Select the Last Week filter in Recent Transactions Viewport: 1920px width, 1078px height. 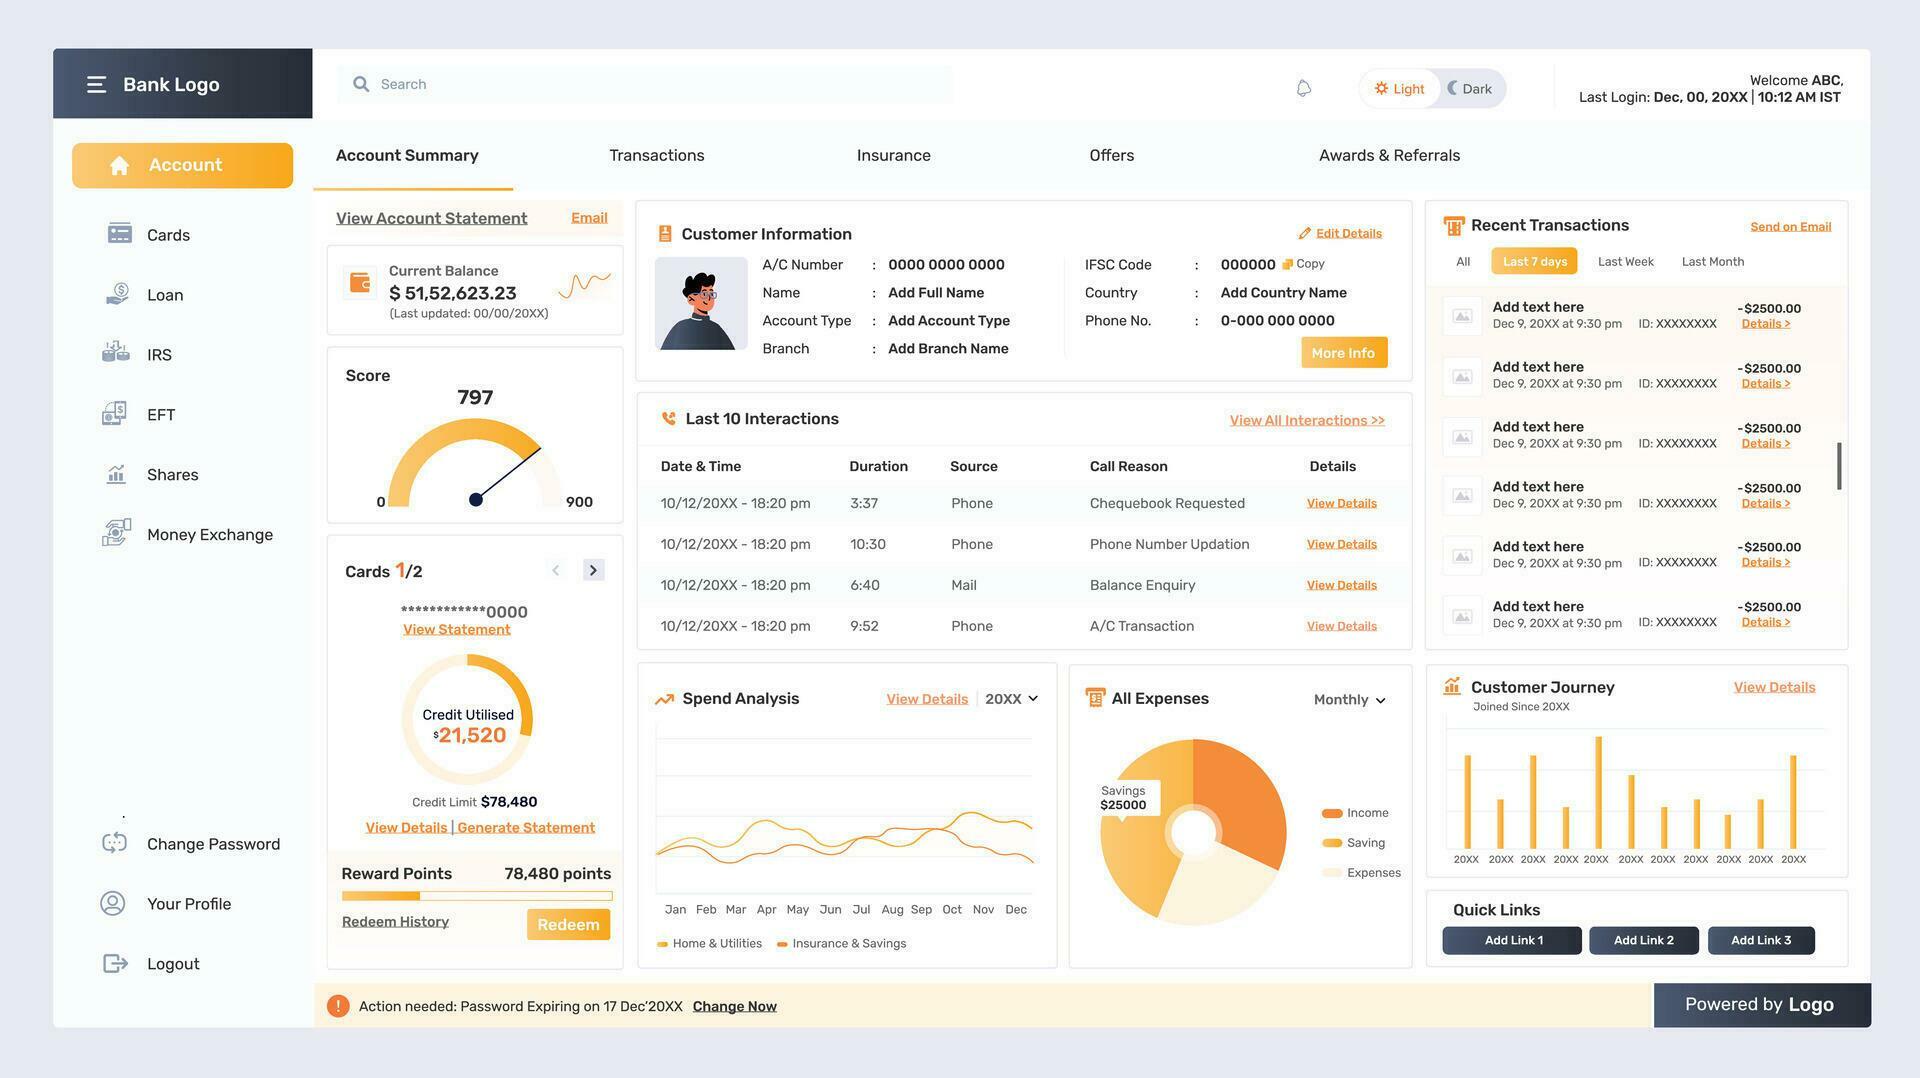coord(1625,261)
